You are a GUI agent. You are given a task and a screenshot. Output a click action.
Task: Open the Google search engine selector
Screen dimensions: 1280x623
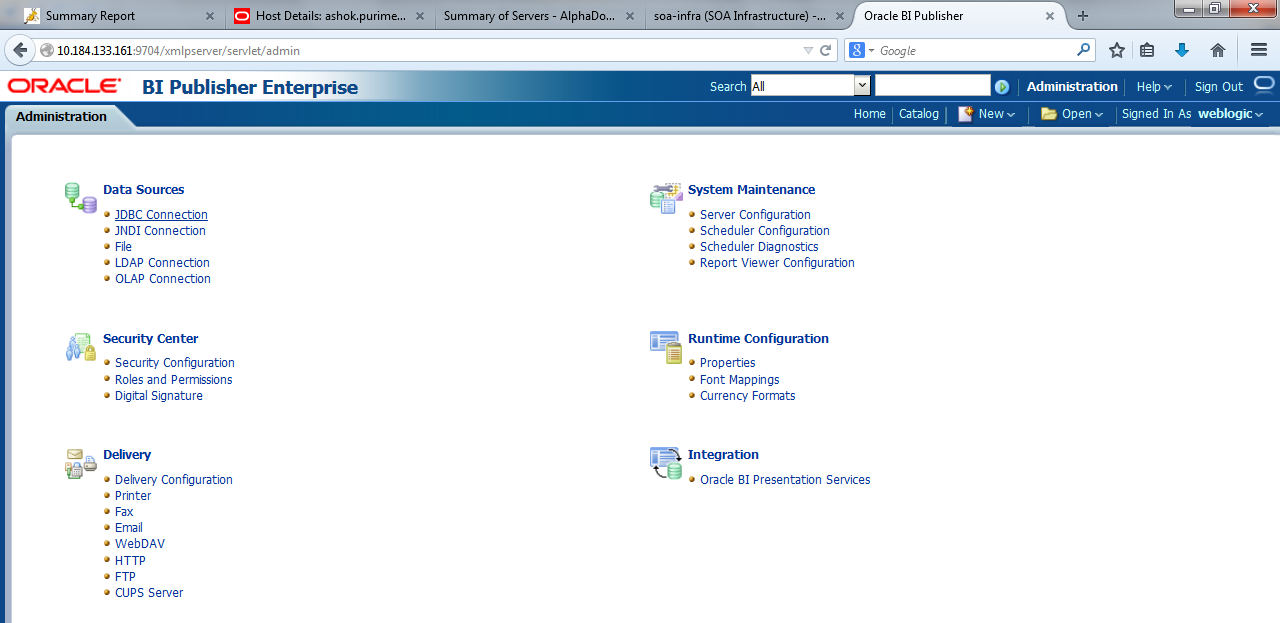(x=862, y=50)
